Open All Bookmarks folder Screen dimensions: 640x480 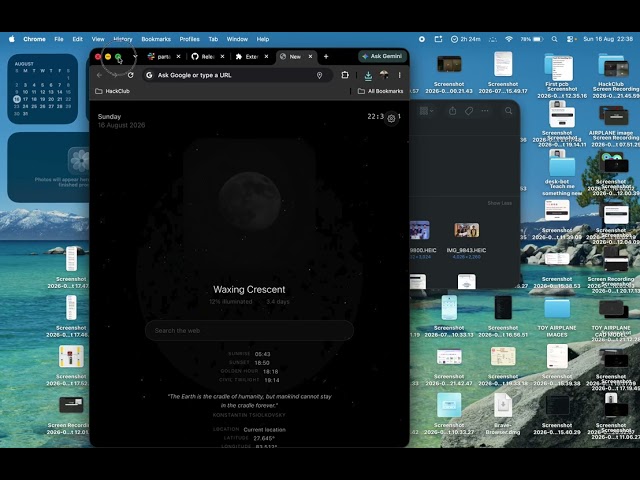point(380,91)
